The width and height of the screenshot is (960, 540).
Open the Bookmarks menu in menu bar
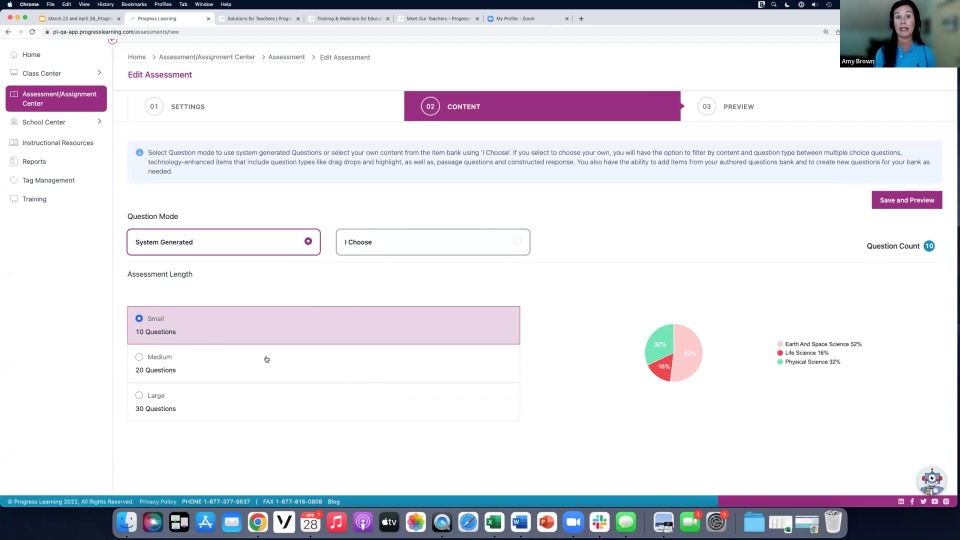(134, 4)
